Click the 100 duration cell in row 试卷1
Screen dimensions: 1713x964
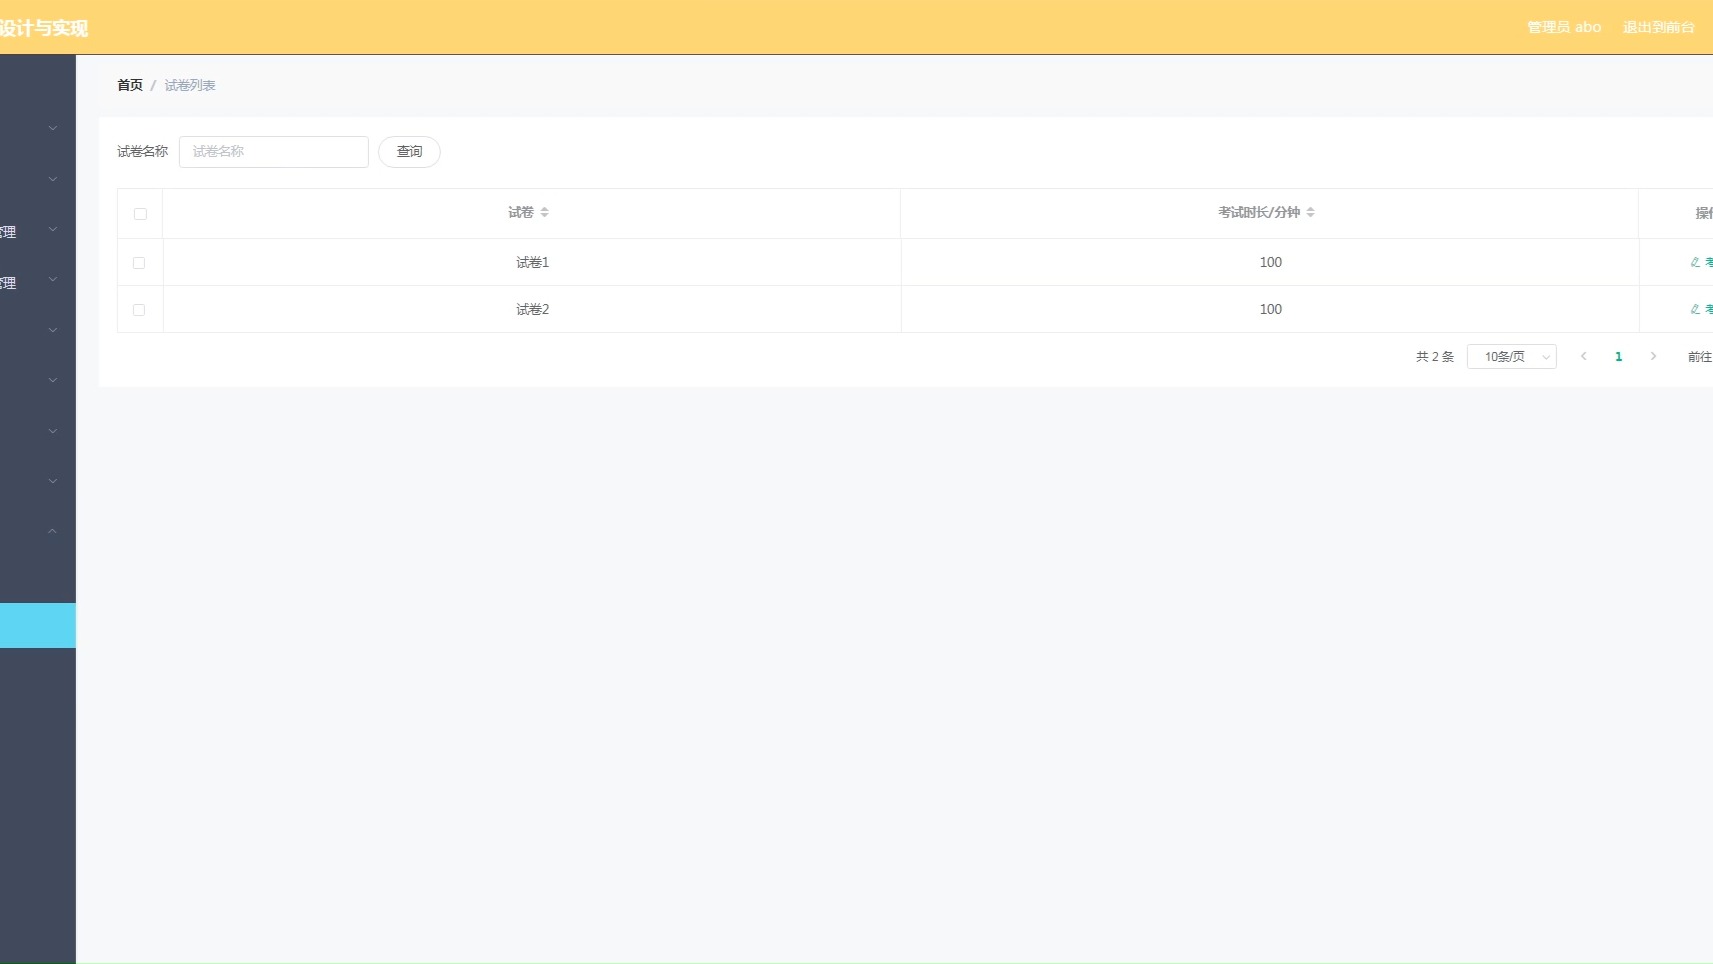[x=1270, y=262]
